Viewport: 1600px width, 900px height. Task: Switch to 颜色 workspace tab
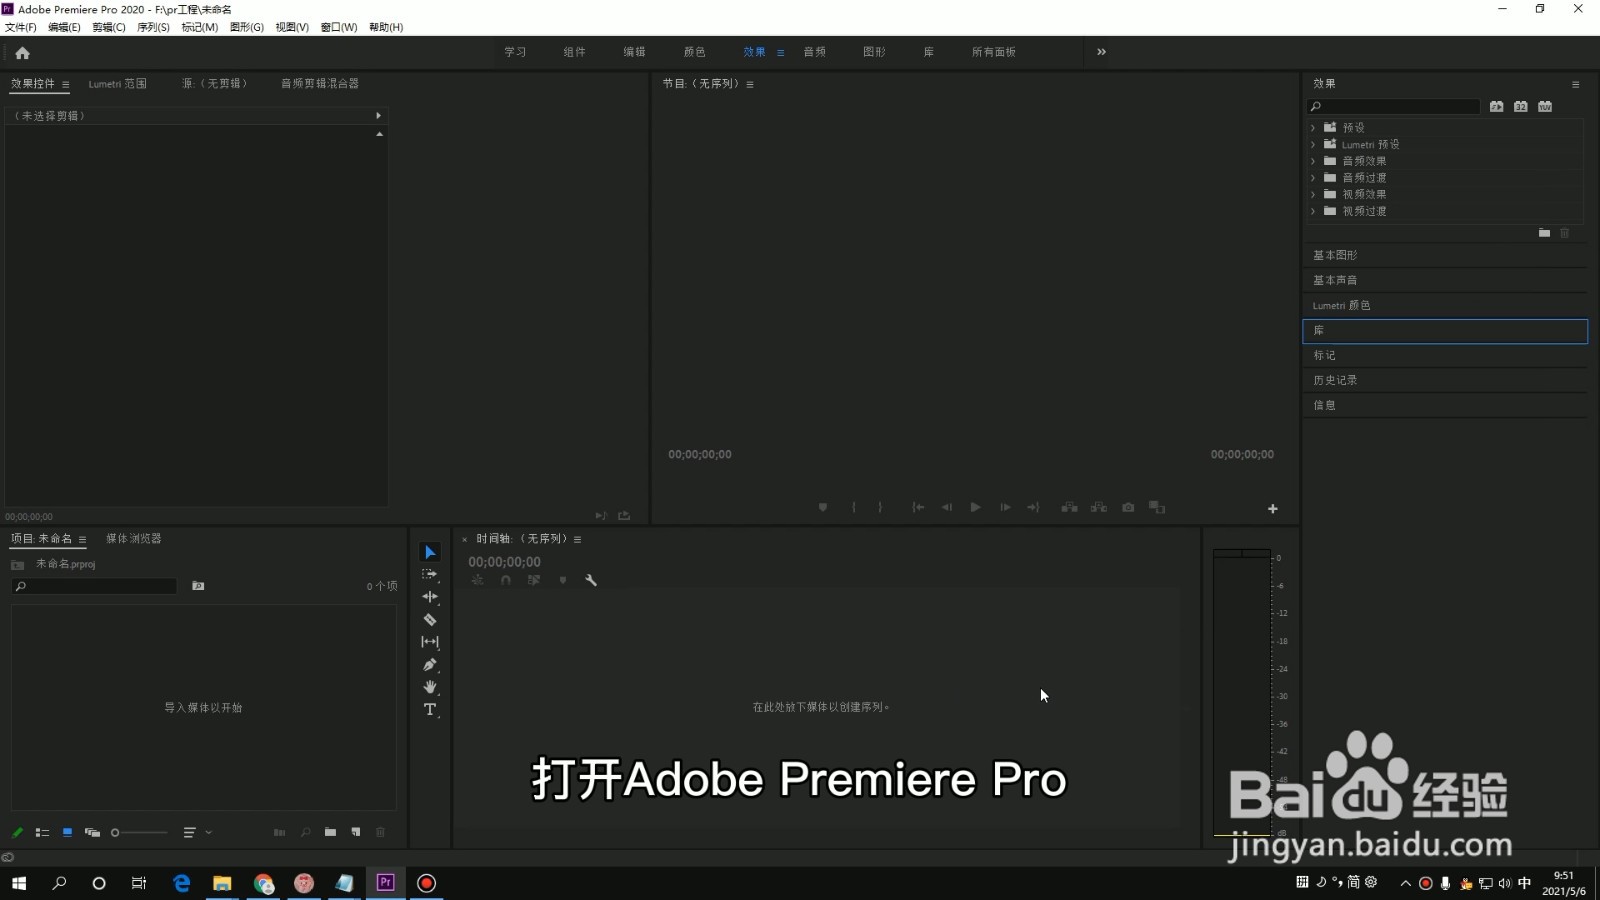point(694,52)
